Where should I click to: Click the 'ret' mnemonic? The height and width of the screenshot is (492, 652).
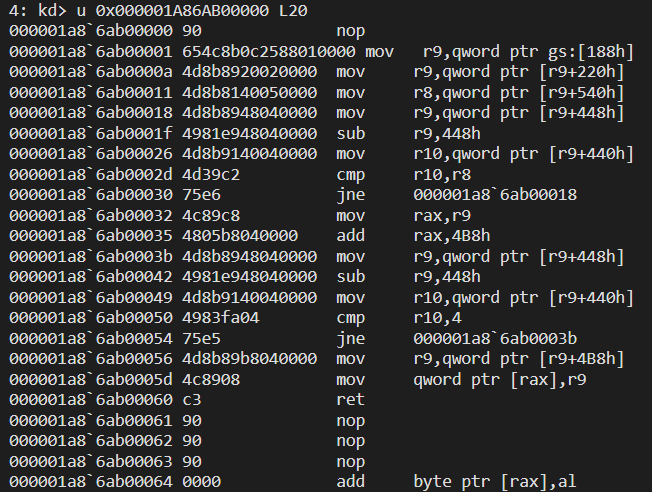tap(351, 400)
